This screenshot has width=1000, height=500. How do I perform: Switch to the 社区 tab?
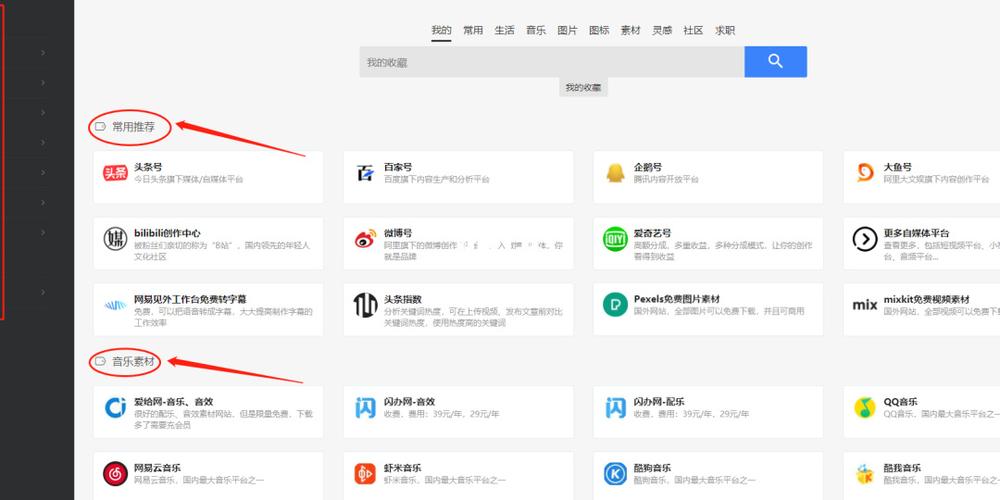pos(693,30)
